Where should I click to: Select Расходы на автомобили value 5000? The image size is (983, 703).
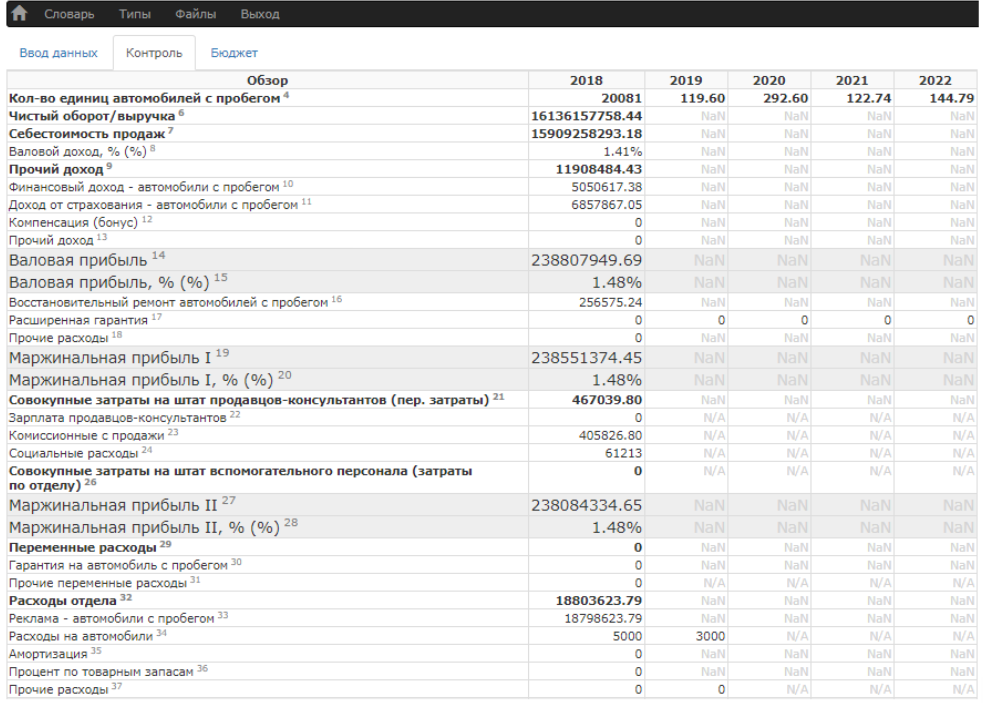tap(628, 636)
